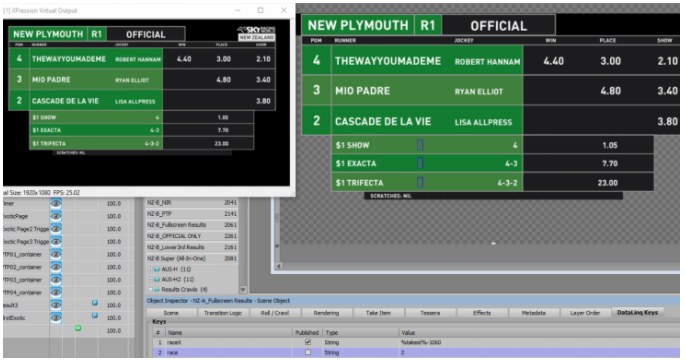Select the raceX key name cell
The height and width of the screenshot is (361, 686).
coord(229,342)
